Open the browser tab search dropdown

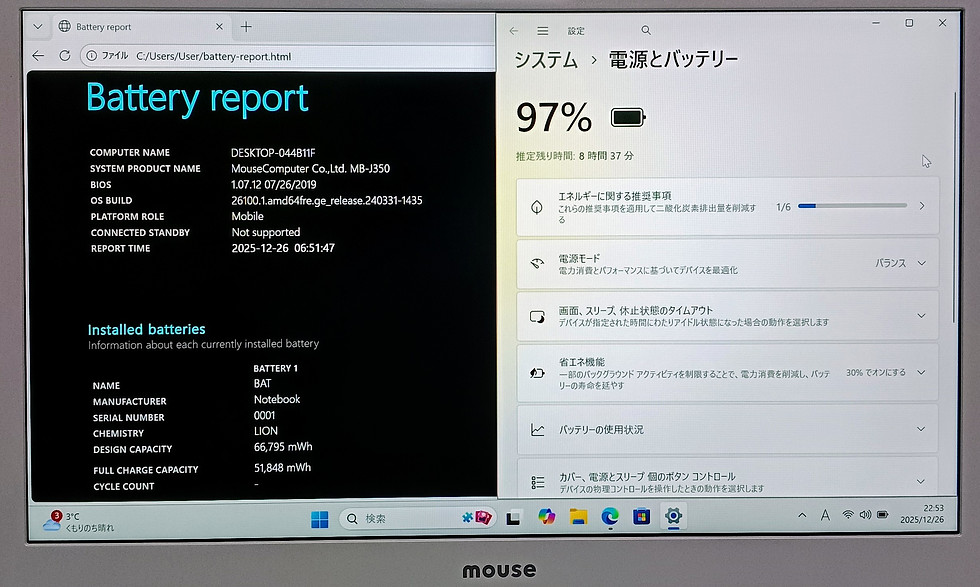click(38, 27)
